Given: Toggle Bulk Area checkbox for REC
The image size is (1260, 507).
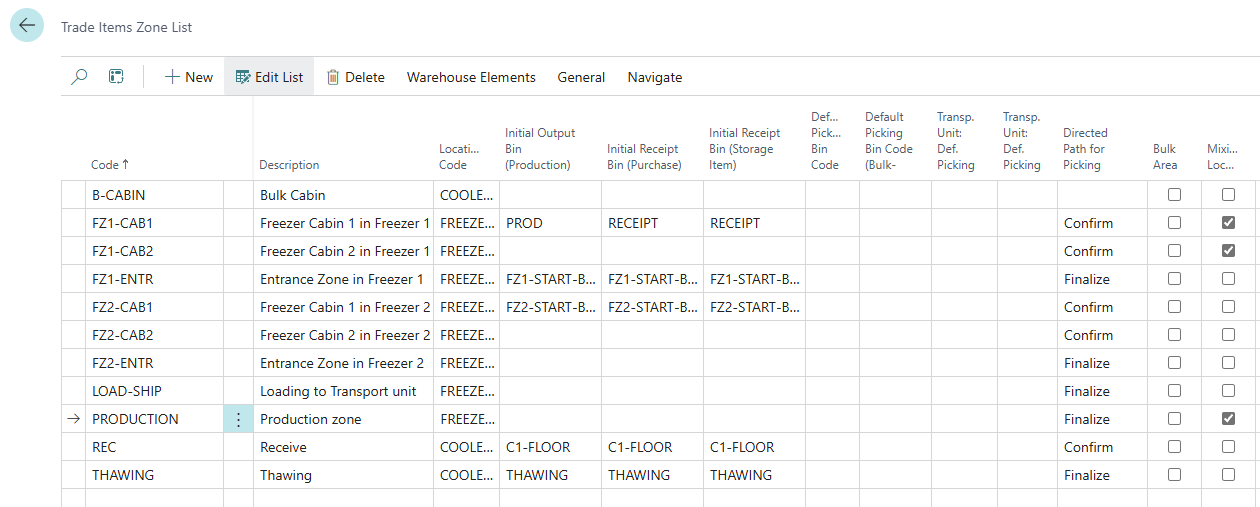Looking at the screenshot, I should tap(1174, 447).
